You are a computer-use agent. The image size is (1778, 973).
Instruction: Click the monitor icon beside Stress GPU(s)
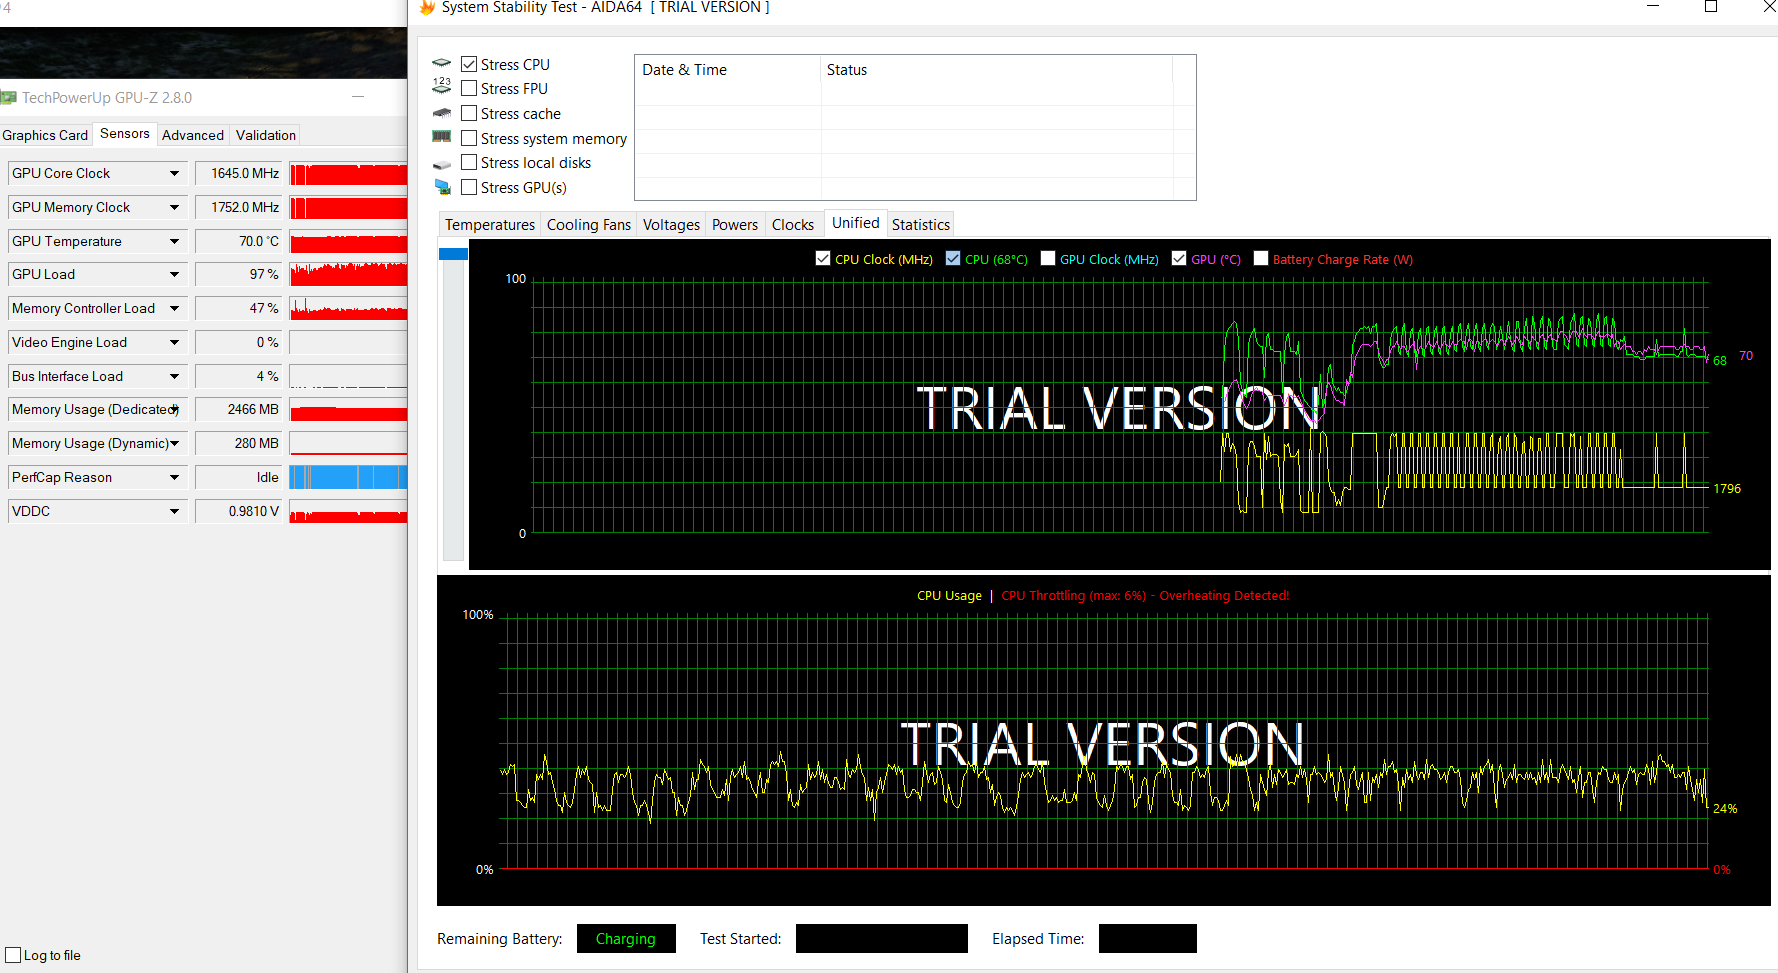pos(442,187)
